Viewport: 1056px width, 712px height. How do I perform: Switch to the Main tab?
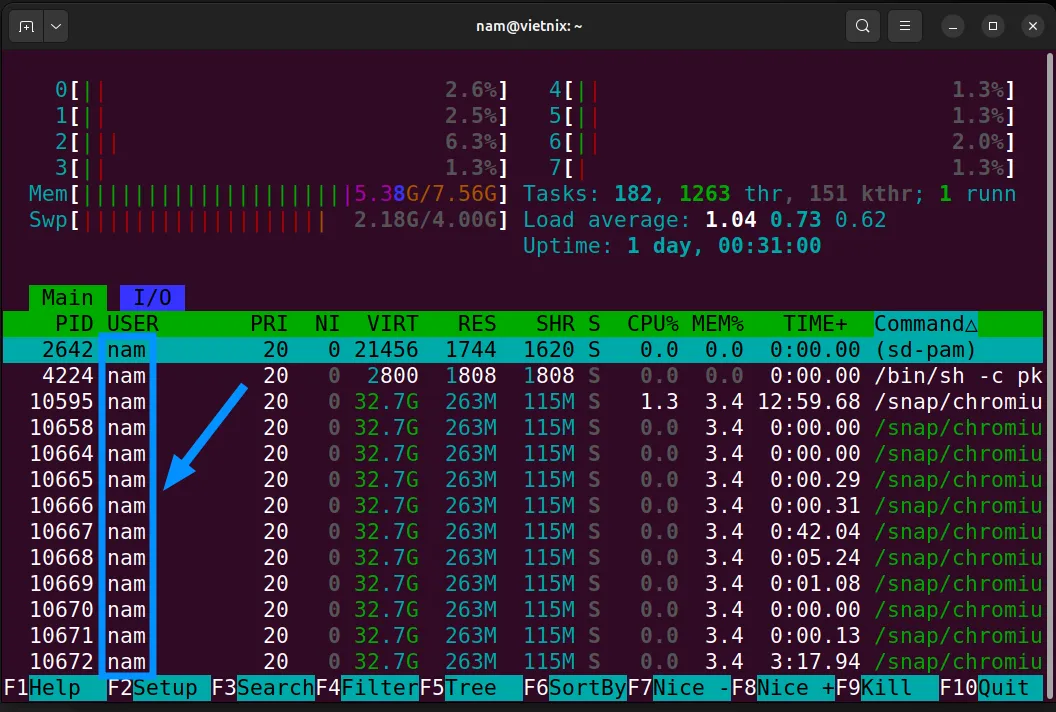point(67,298)
